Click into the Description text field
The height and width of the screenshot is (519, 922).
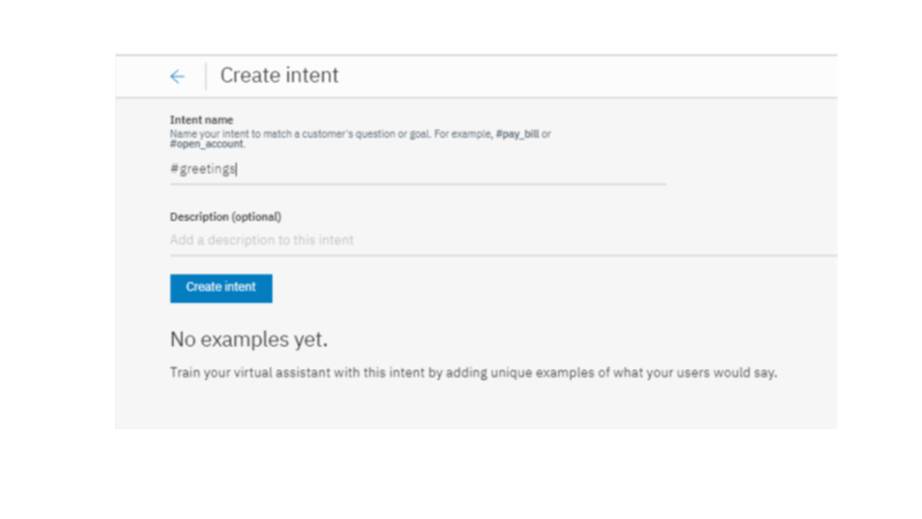(x=500, y=241)
